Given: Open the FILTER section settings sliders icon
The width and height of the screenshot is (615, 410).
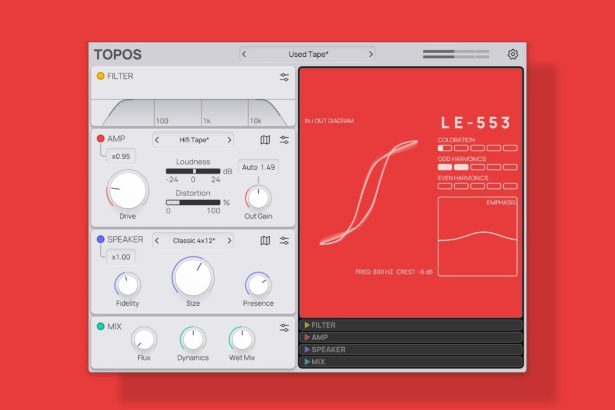Looking at the screenshot, I should 285,76.
